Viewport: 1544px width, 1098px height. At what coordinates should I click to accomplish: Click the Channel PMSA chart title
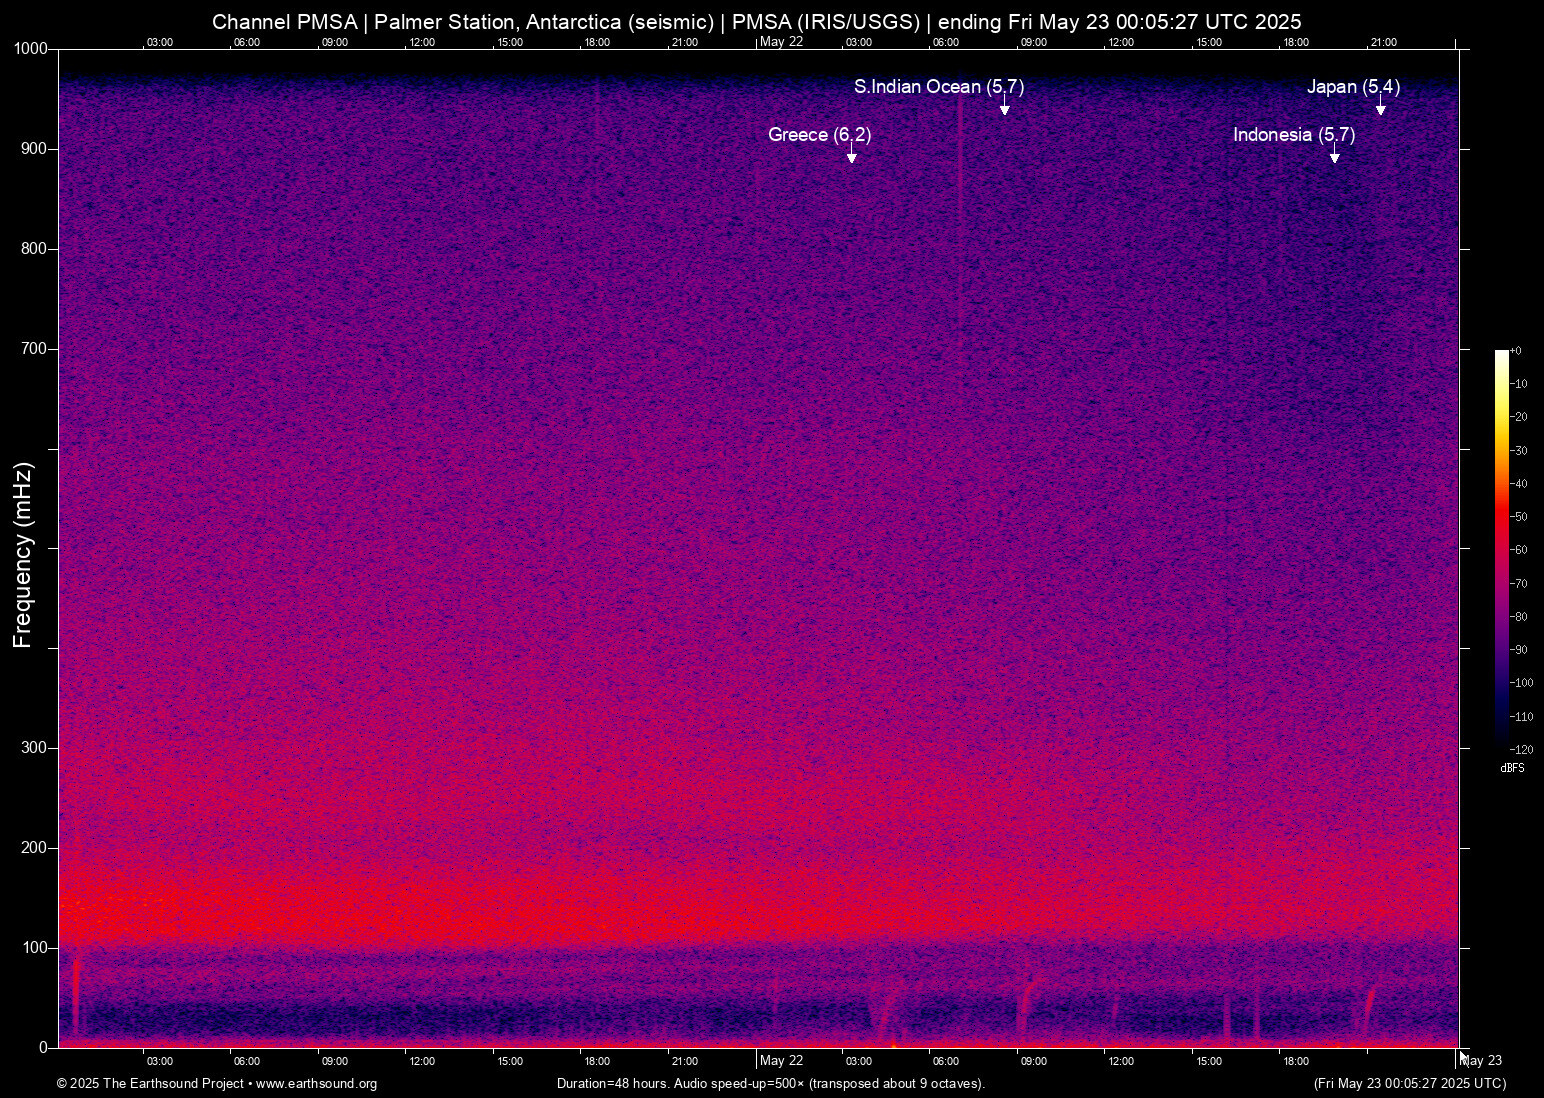tap(756, 22)
